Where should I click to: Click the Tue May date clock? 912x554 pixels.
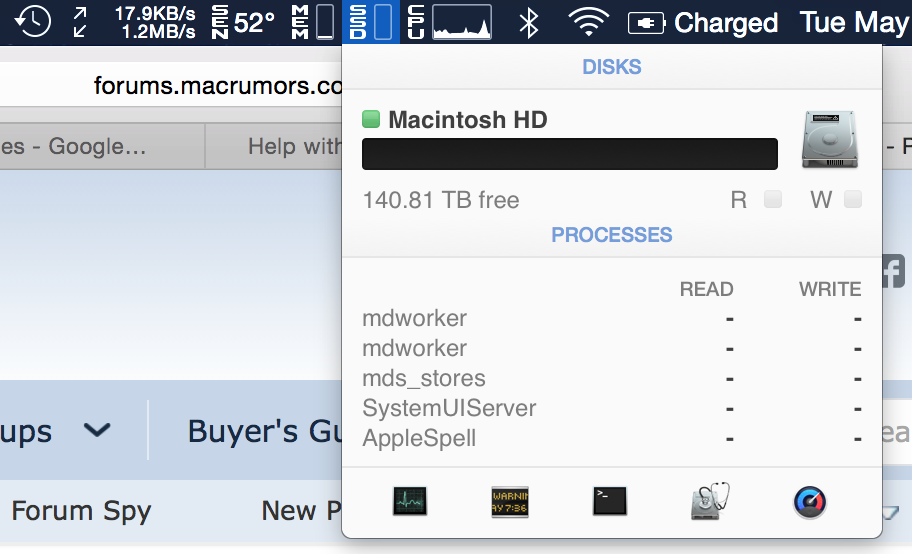tap(855, 23)
